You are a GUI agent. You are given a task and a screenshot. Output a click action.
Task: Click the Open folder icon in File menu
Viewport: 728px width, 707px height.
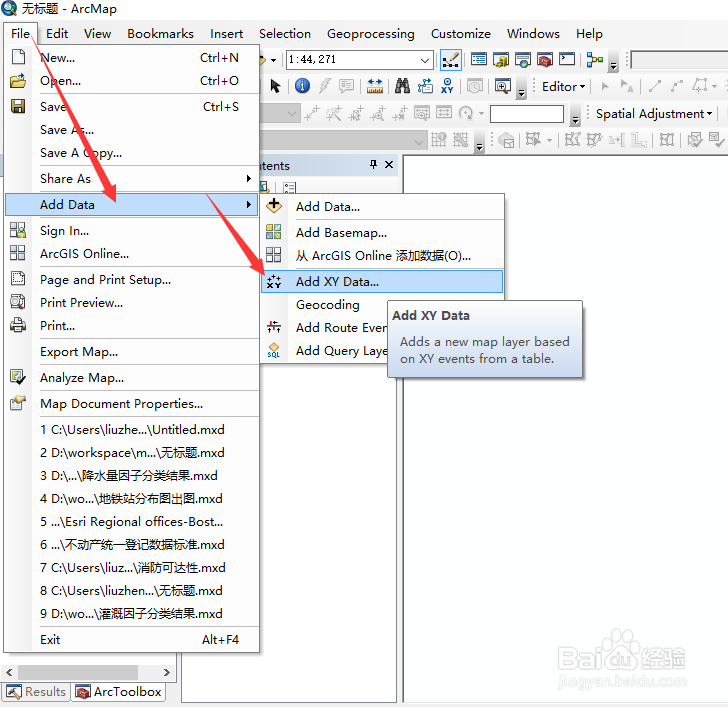tap(18, 81)
